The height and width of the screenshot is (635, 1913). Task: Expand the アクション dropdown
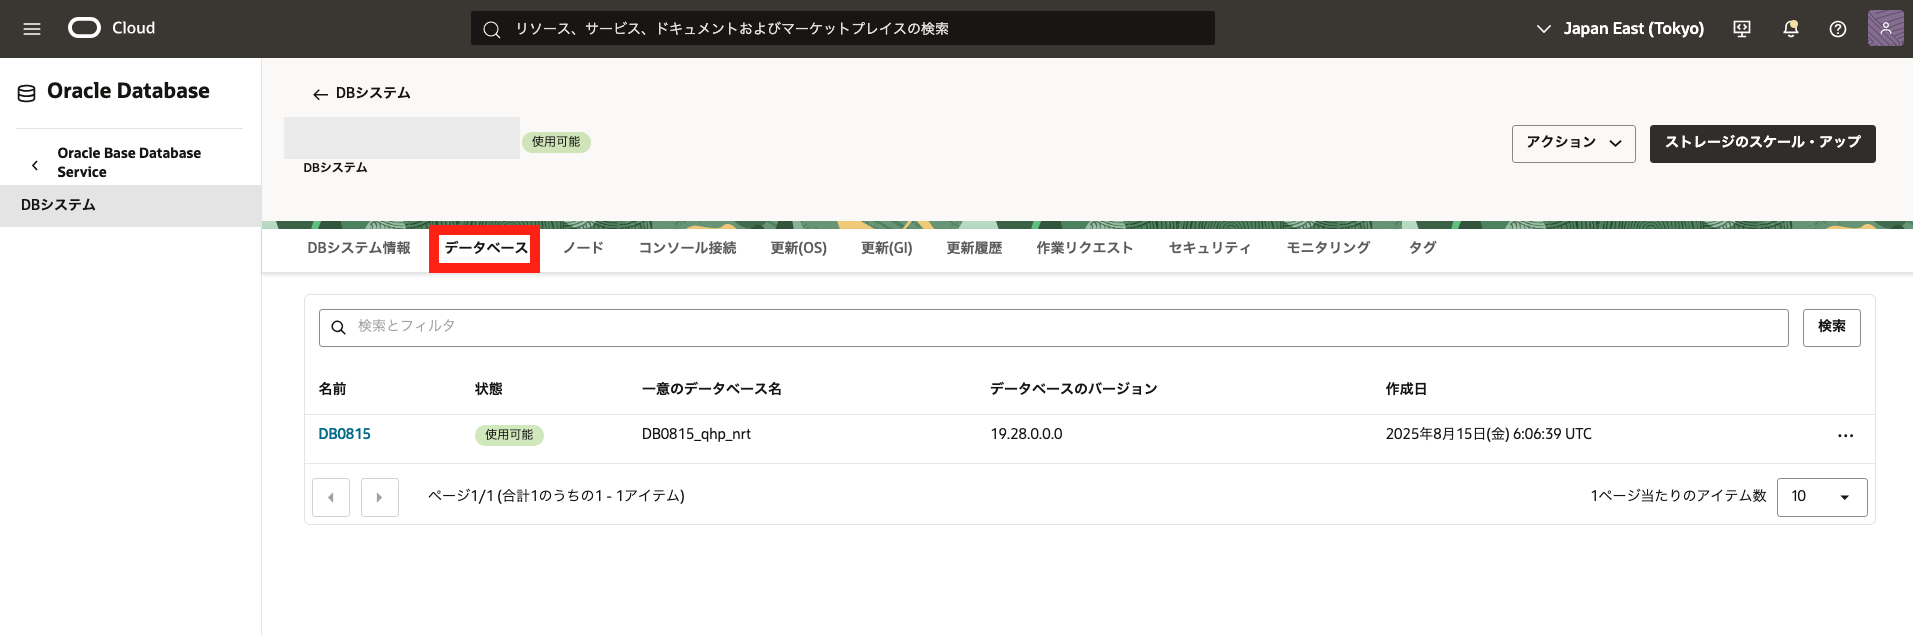tap(1573, 143)
